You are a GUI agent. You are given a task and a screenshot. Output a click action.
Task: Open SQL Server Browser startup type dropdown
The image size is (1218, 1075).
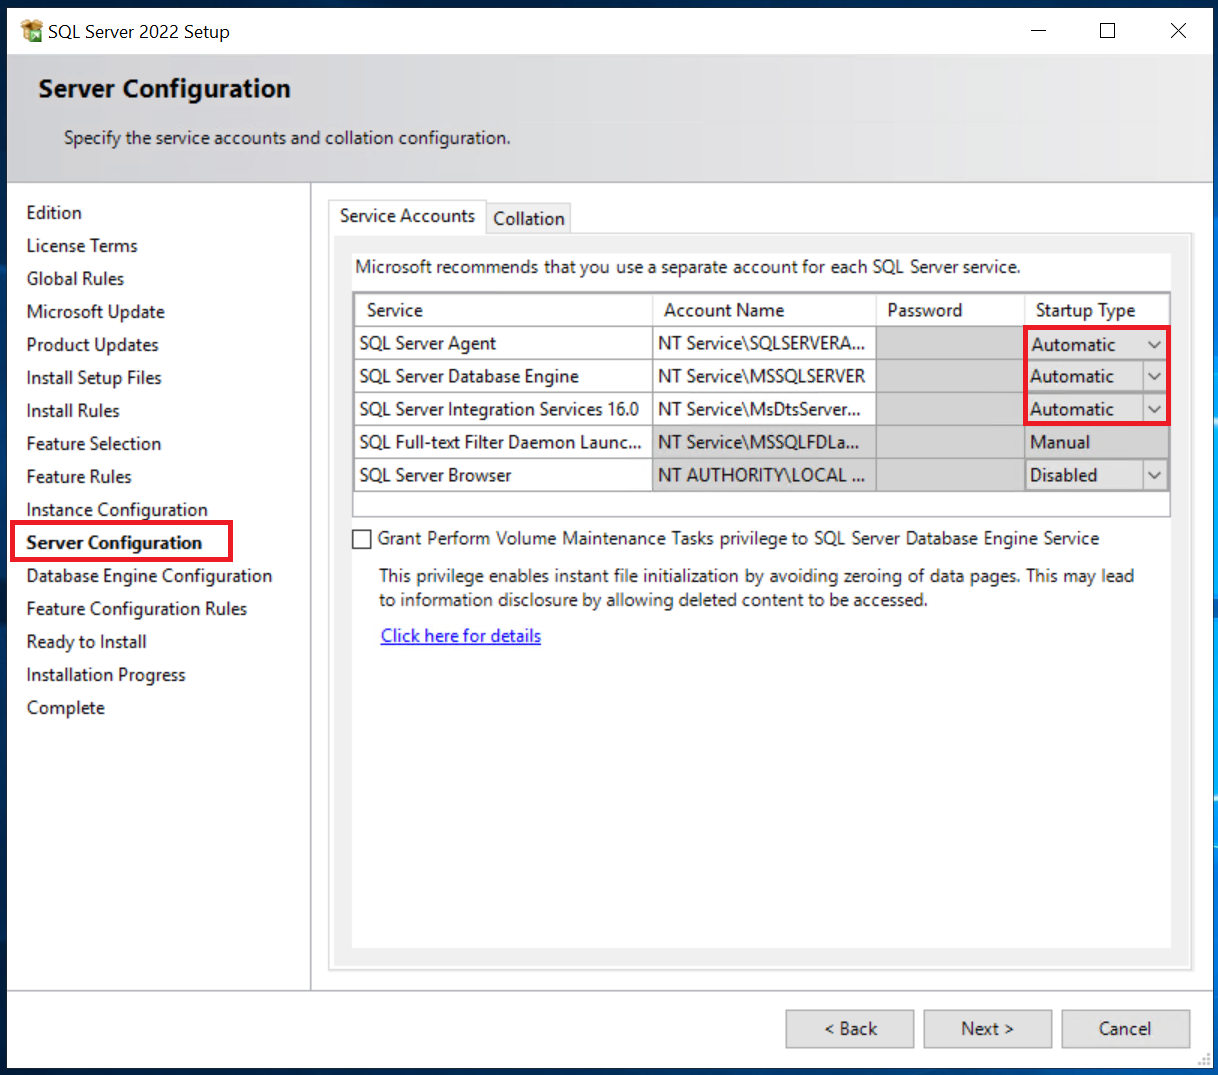pos(1154,476)
